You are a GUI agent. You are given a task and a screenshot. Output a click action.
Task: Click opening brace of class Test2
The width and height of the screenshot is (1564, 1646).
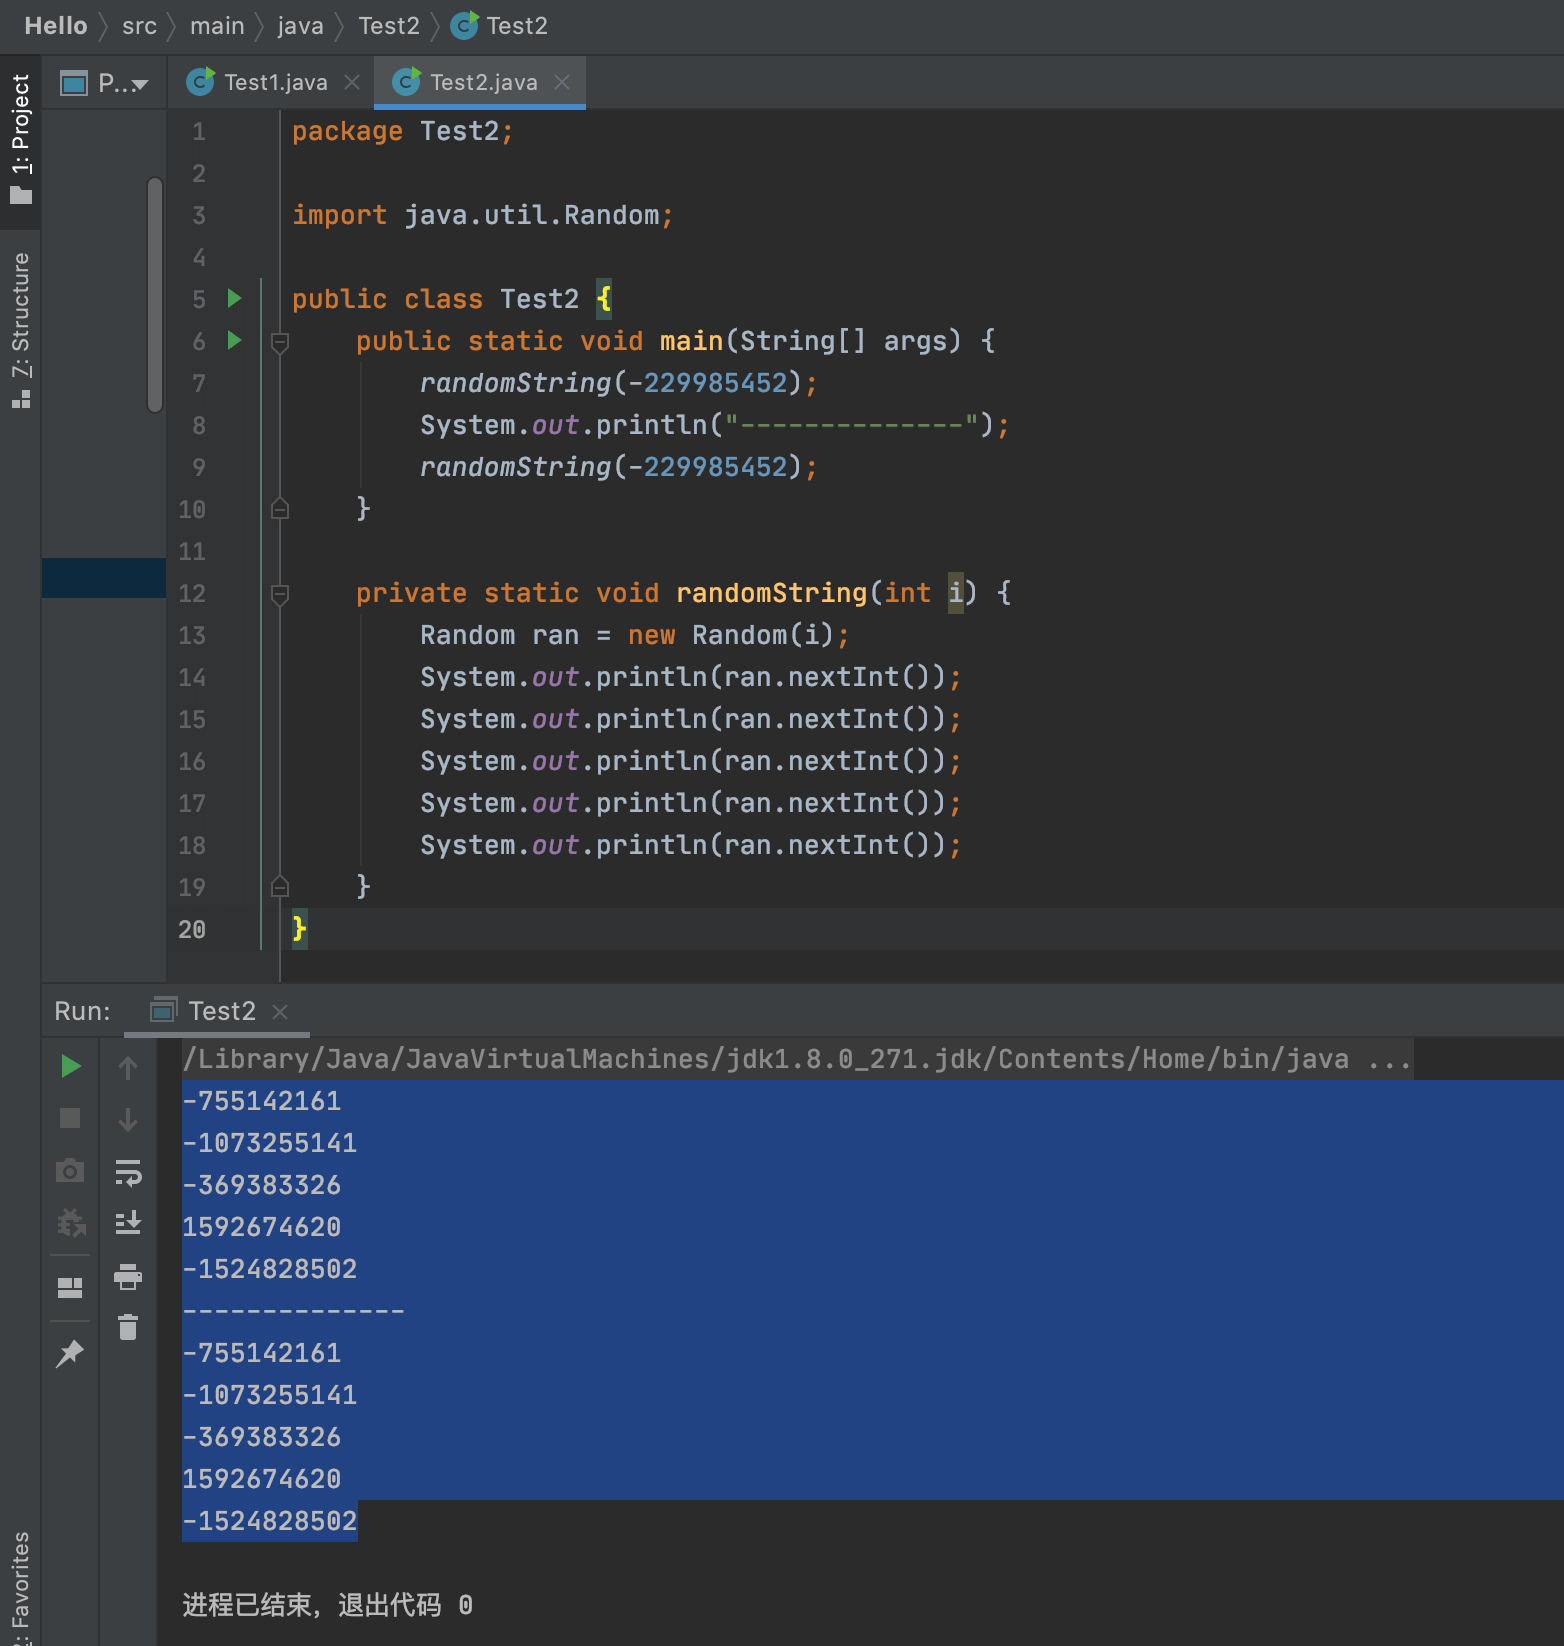click(603, 299)
